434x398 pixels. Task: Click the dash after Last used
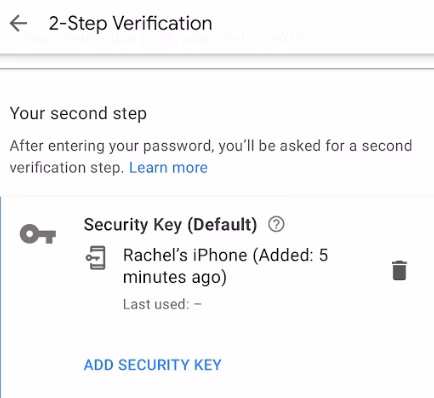tap(198, 304)
